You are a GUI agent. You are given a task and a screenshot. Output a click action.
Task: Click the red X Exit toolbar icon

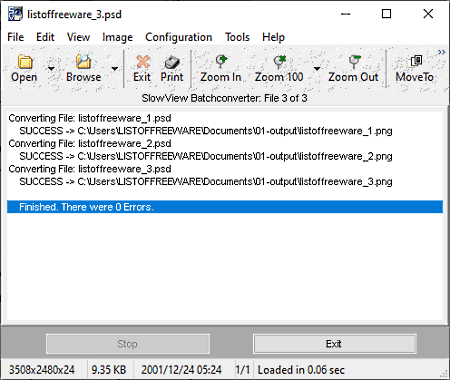(143, 62)
